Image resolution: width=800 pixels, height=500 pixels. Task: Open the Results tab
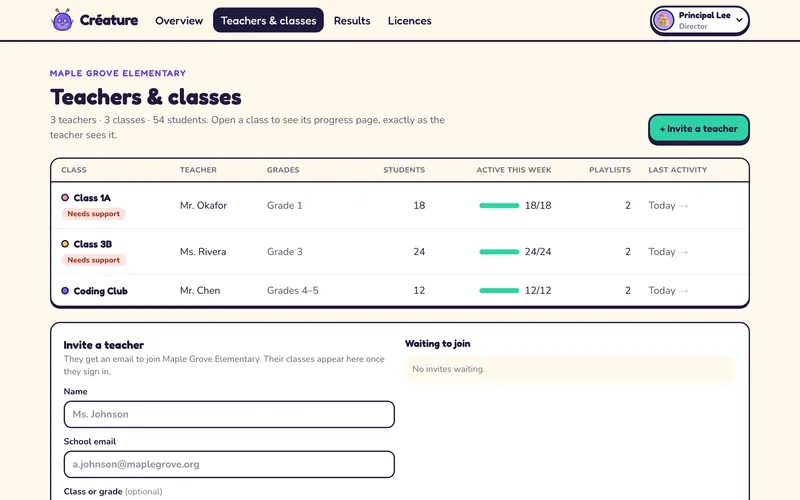tap(352, 20)
